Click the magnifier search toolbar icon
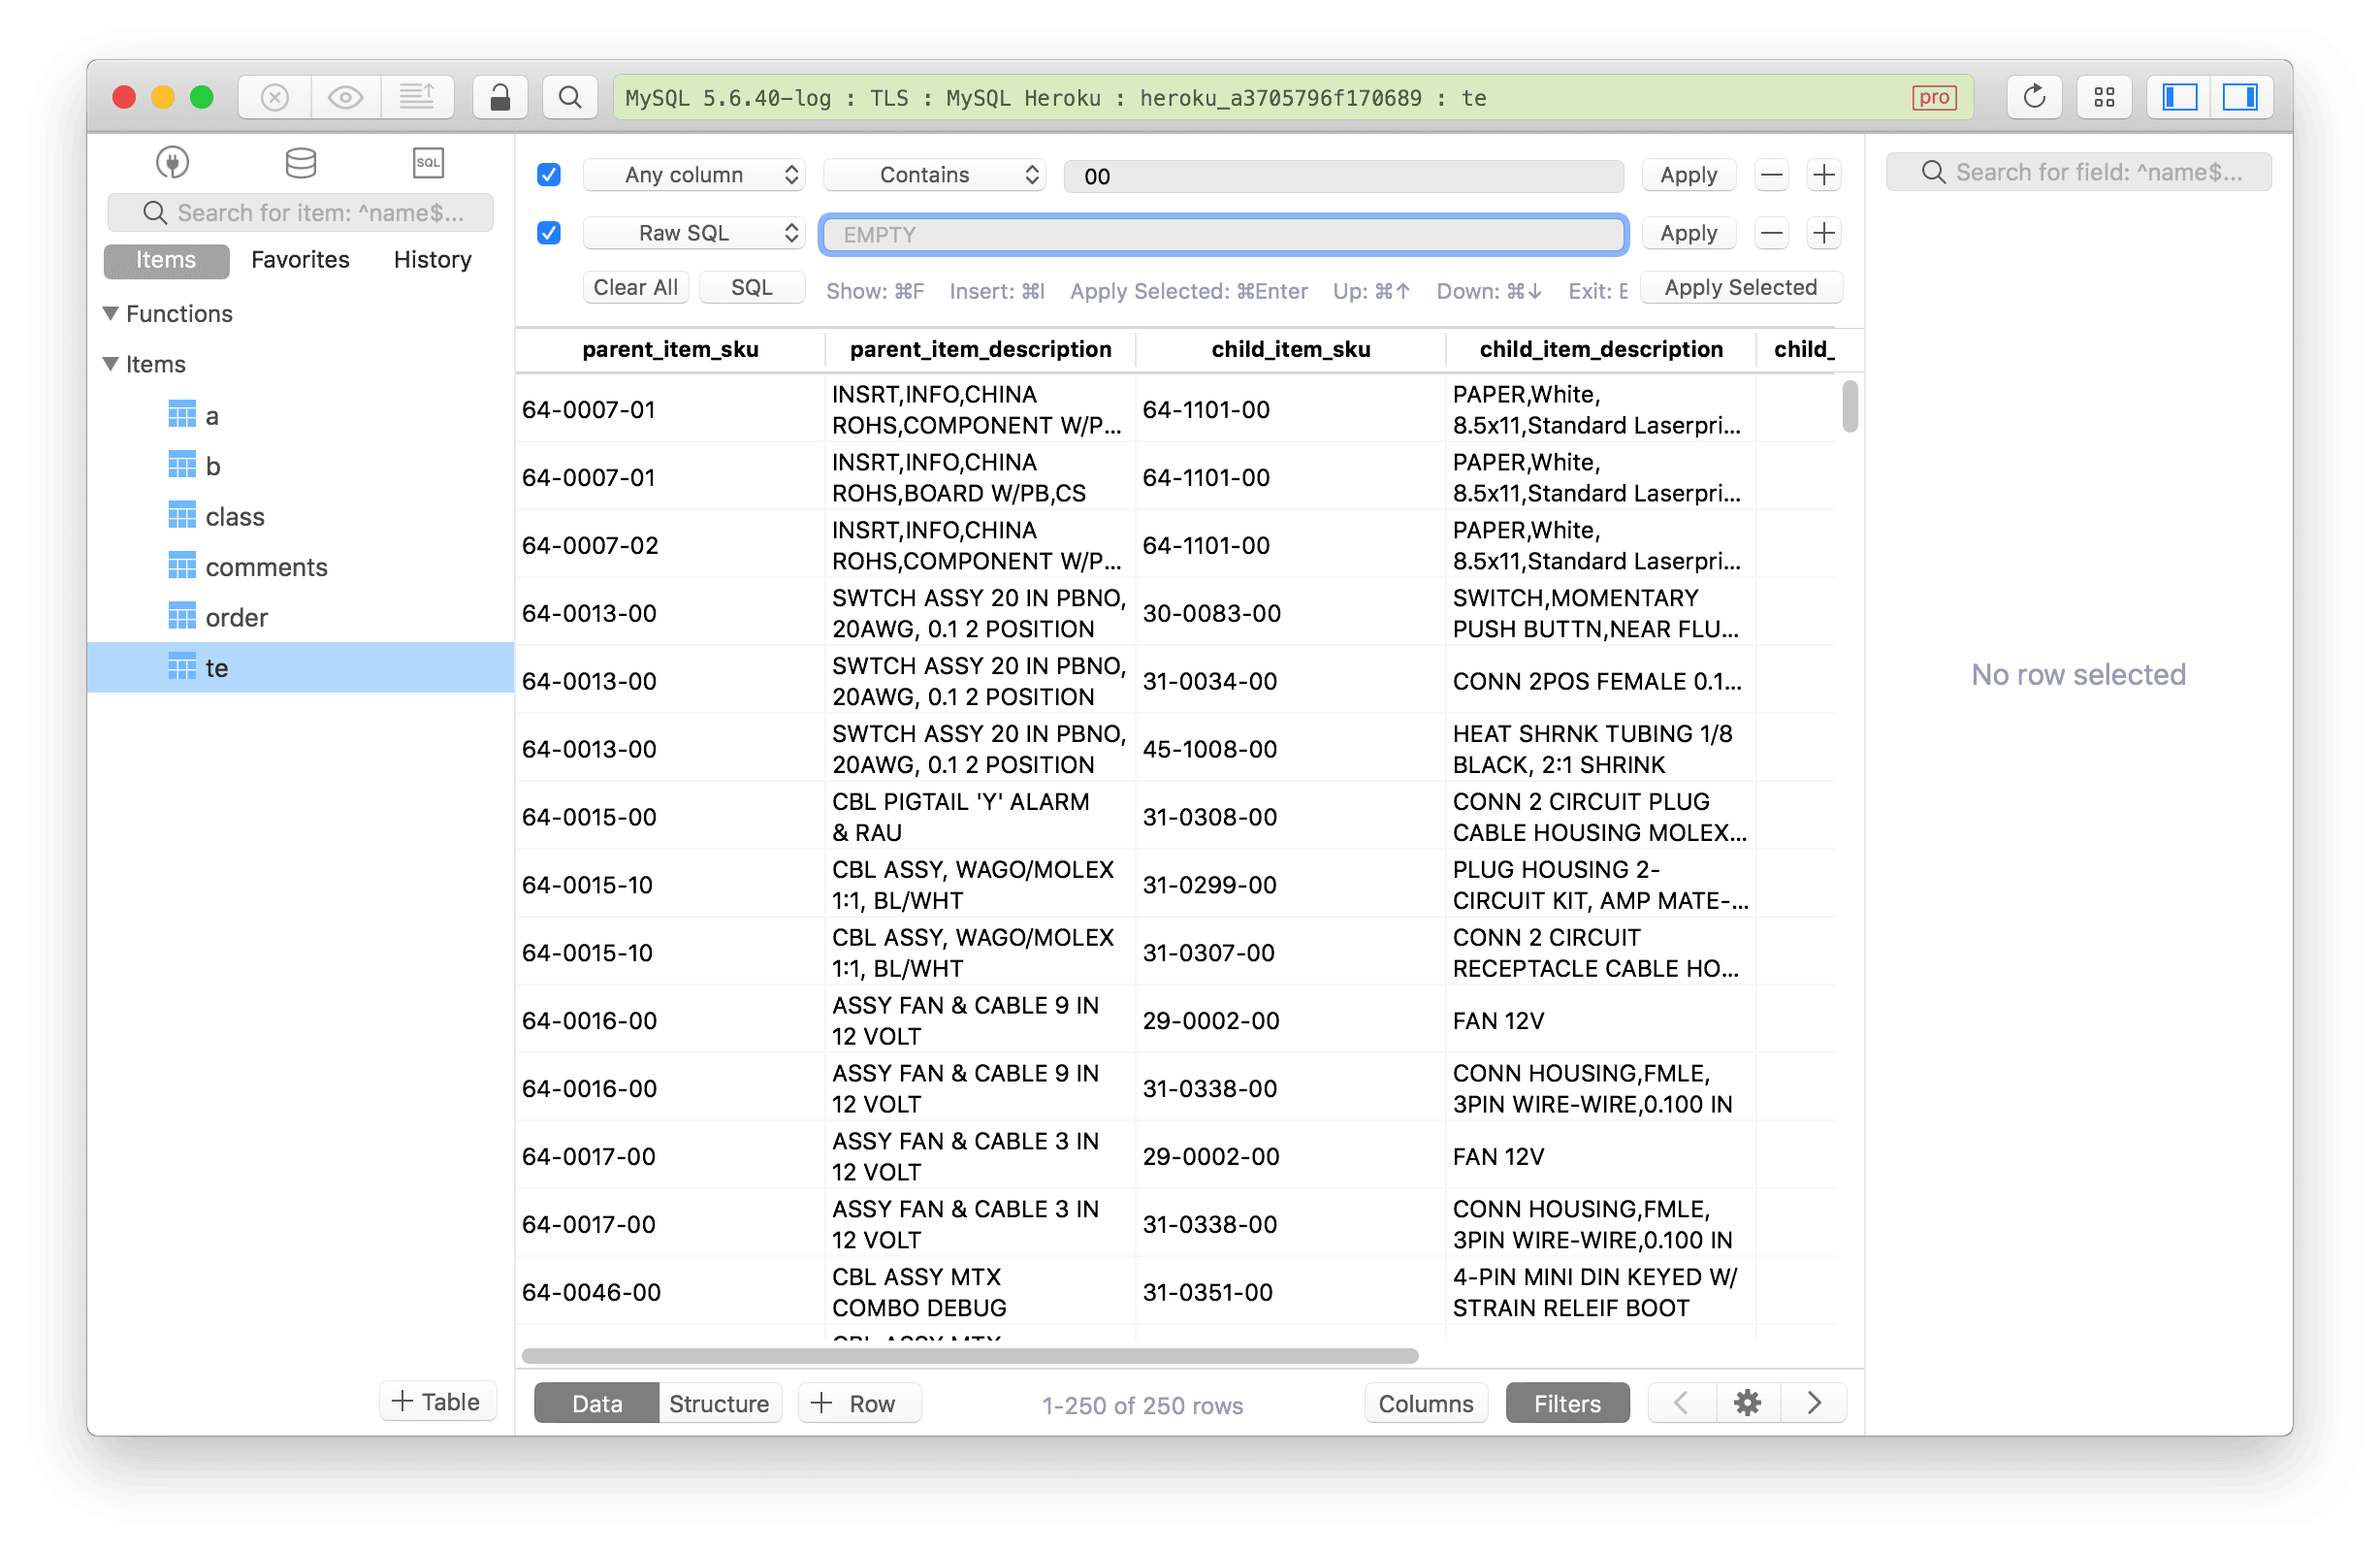The height and width of the screenshot is (1550, 2380). tap(570, 97)
